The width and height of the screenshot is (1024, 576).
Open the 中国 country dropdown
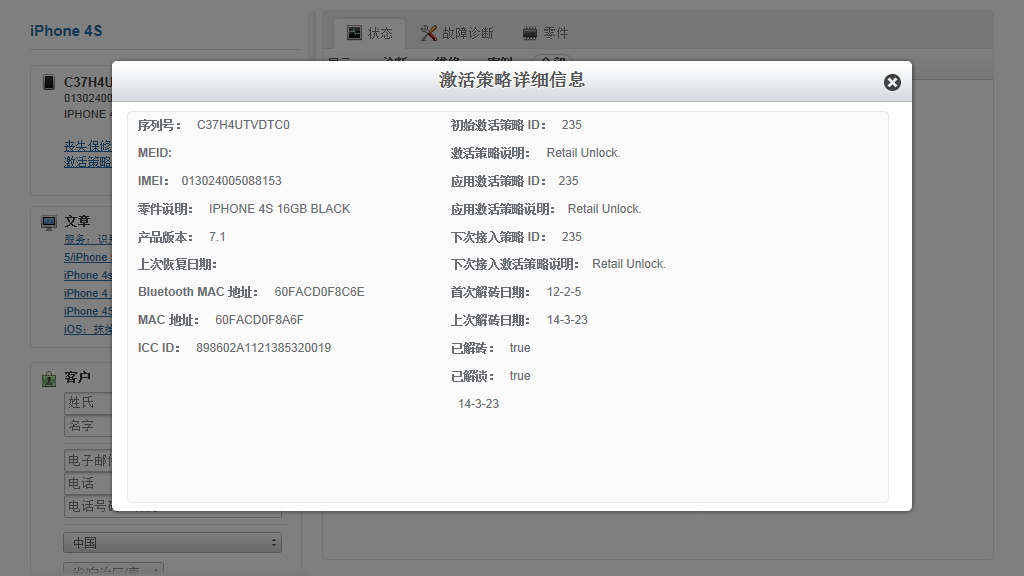[172, 543]
